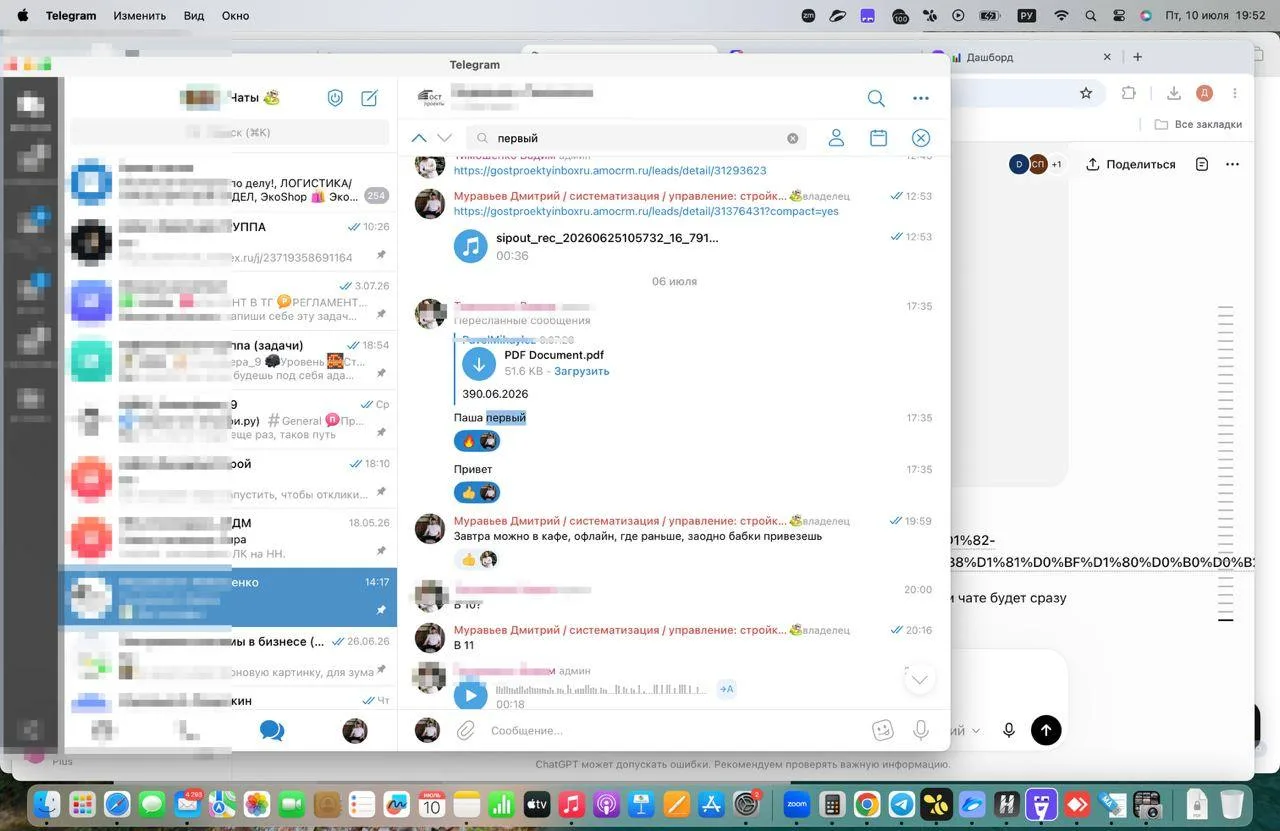Click the 'Загрузить' link

click(x=582, y=371)
